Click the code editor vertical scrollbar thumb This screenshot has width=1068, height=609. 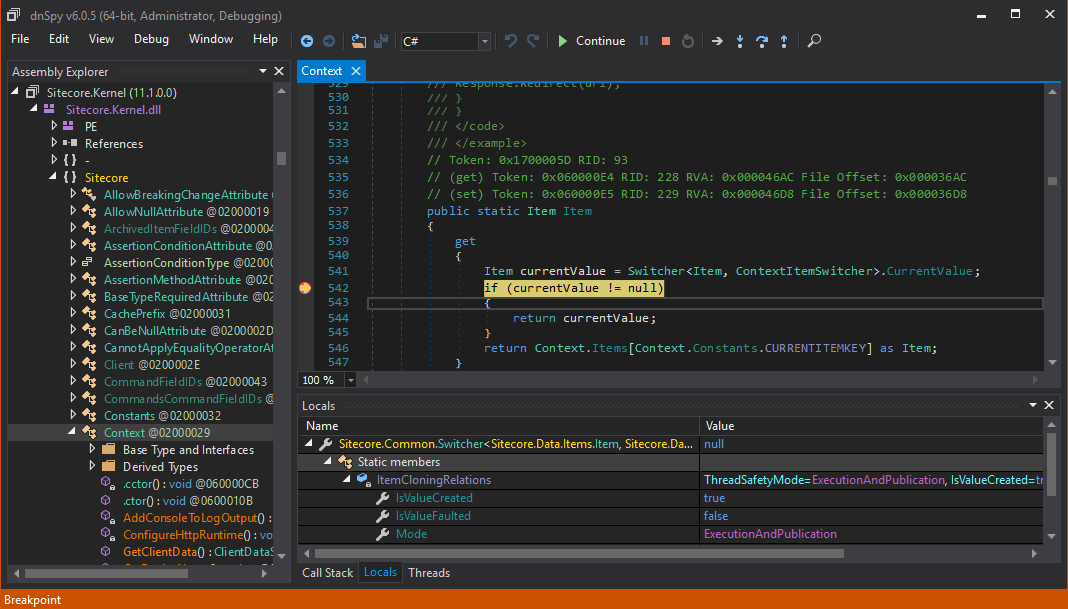point(1052,181)
